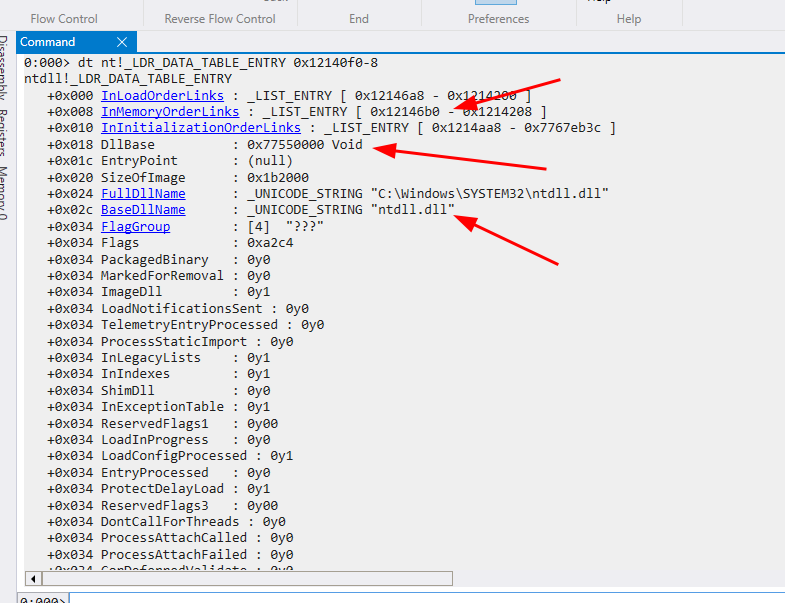Follow the InMemoryOrderLinks link
Viewport: 785px width, 603px height.
tap(169, 111)
